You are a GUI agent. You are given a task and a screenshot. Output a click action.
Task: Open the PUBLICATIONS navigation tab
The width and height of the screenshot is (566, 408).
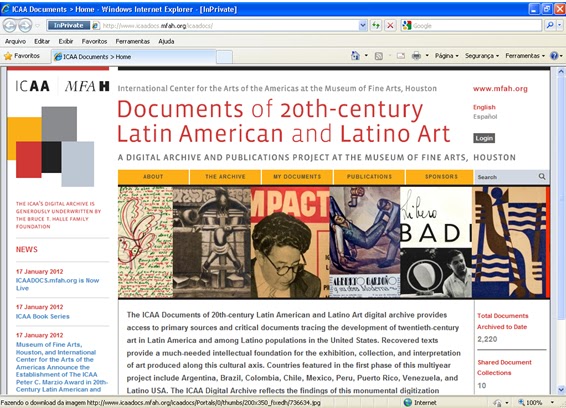click(x=369, y=177)
